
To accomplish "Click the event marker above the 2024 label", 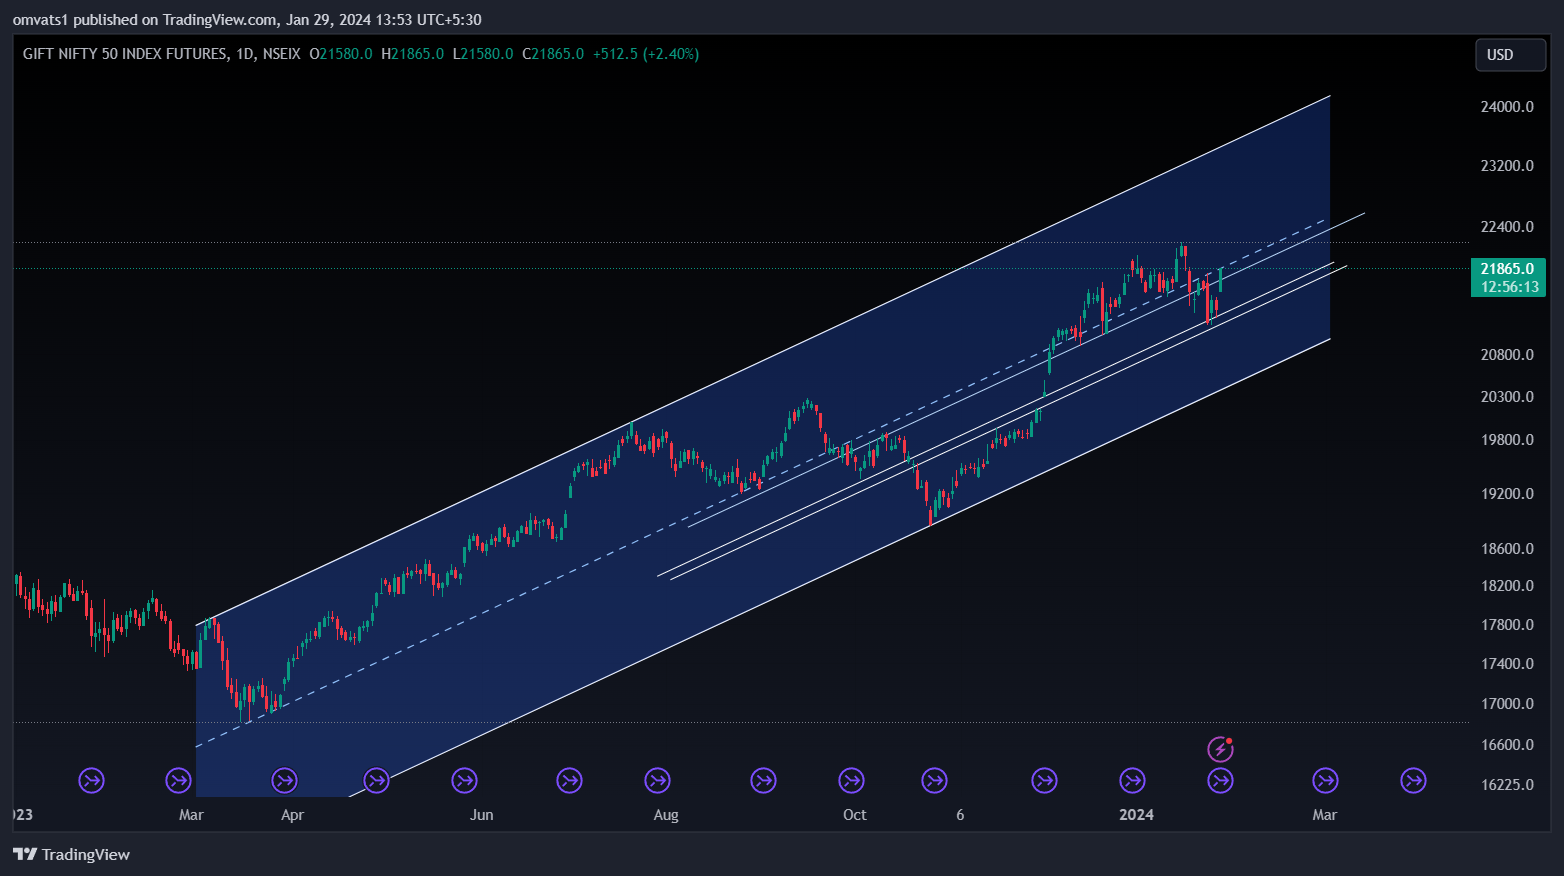I will coord(1132,780).
